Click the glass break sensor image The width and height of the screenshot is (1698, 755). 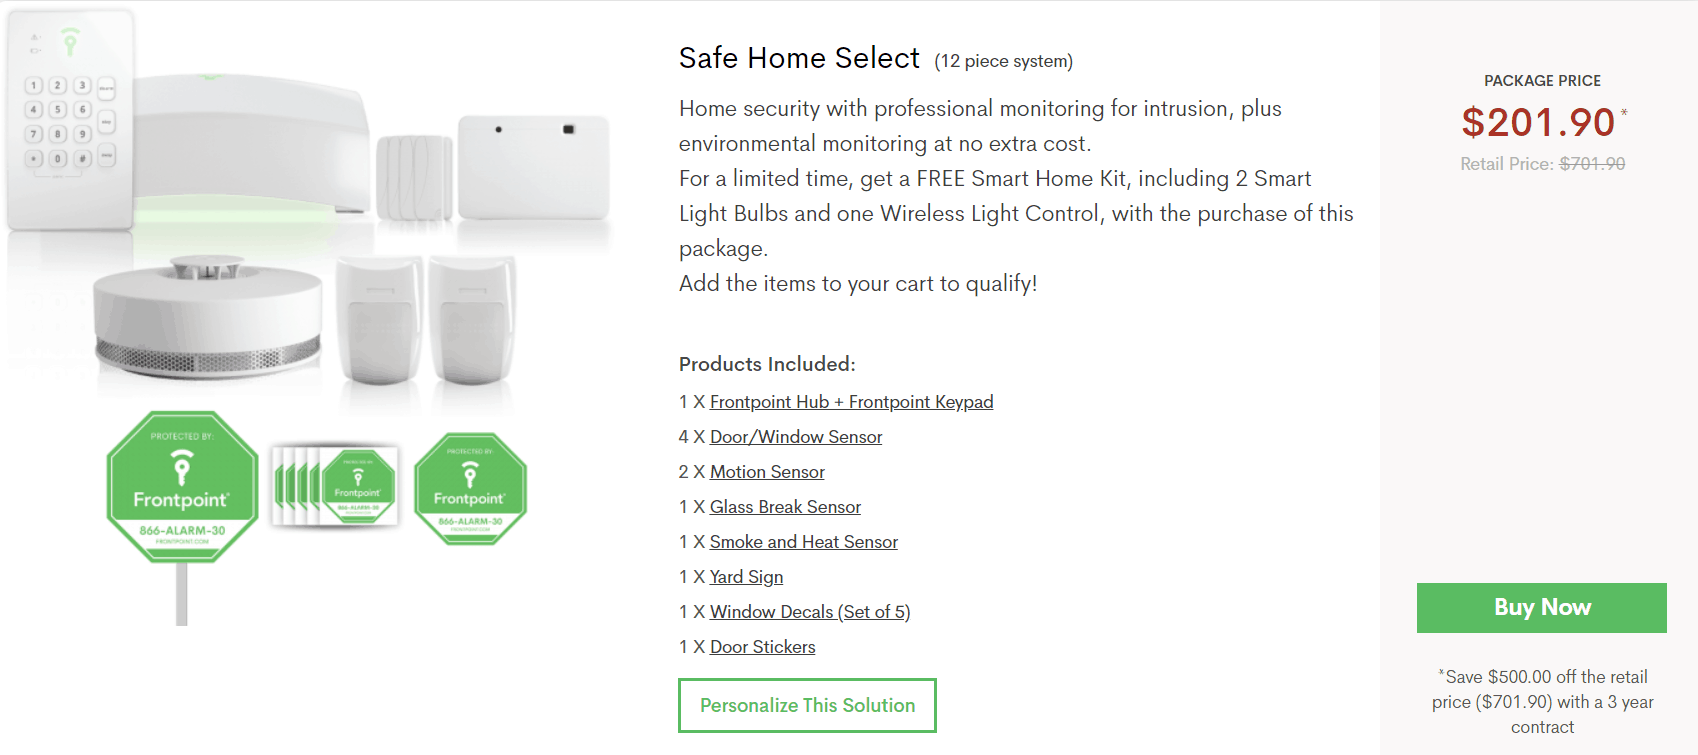(x=533, y=167)
